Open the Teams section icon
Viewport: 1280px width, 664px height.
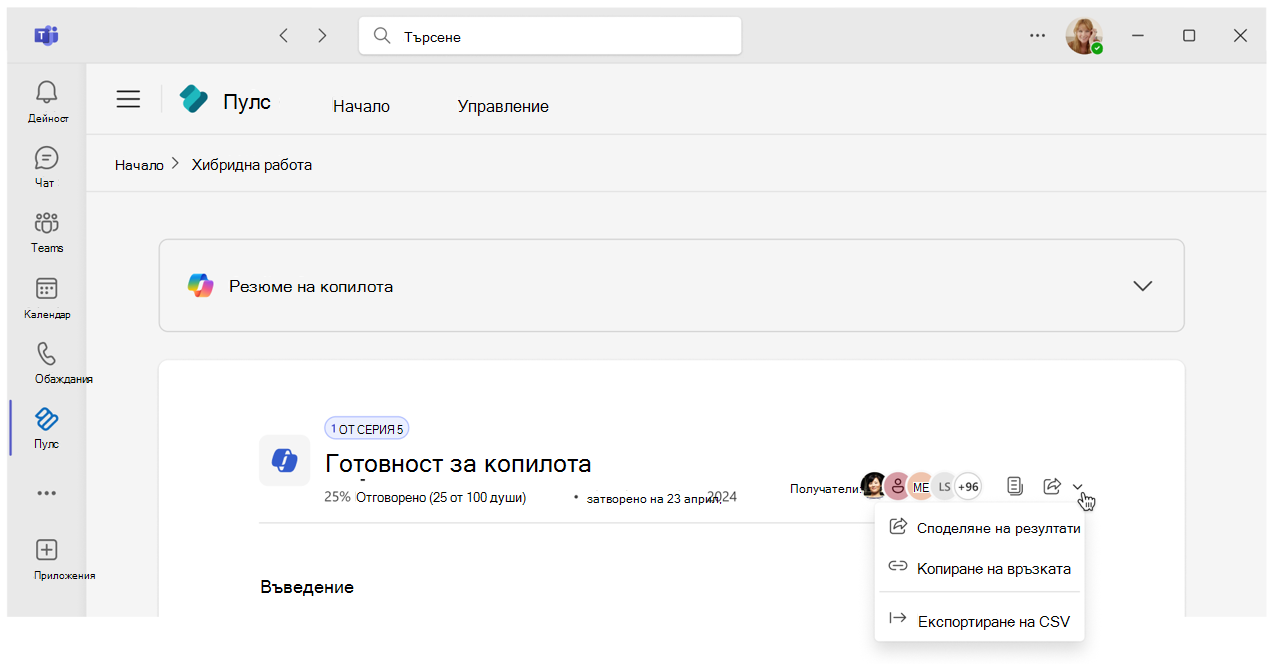[46, 223]
